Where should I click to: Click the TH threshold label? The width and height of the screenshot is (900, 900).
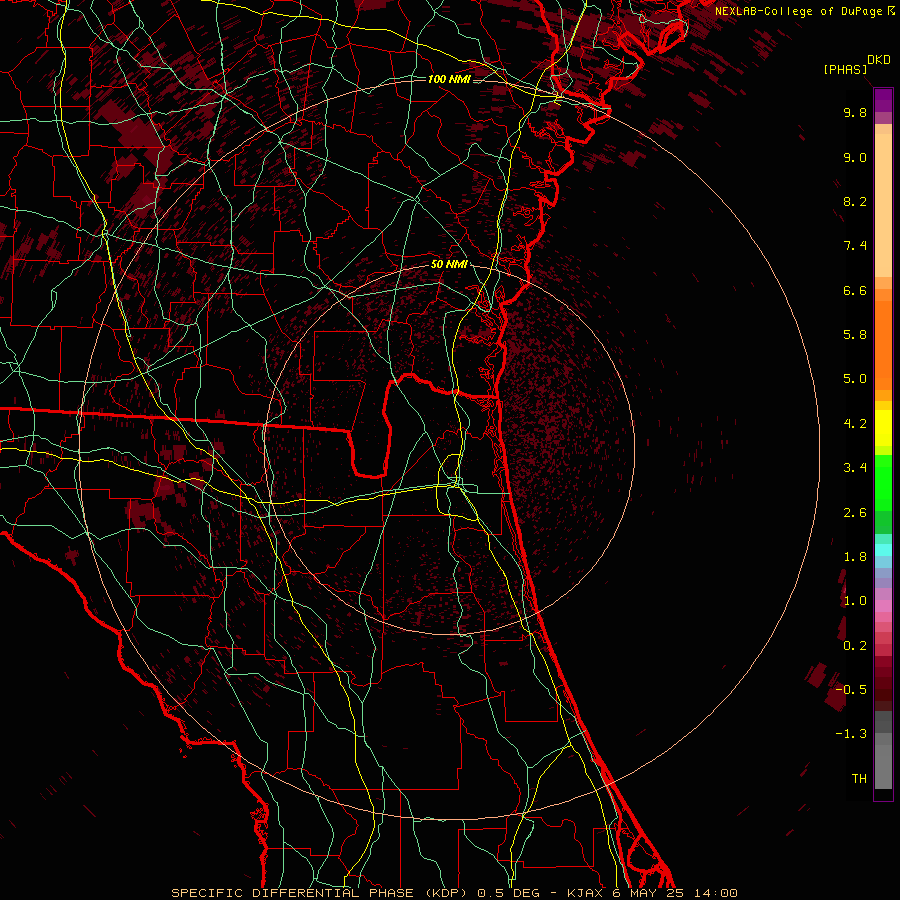[859, 779]
